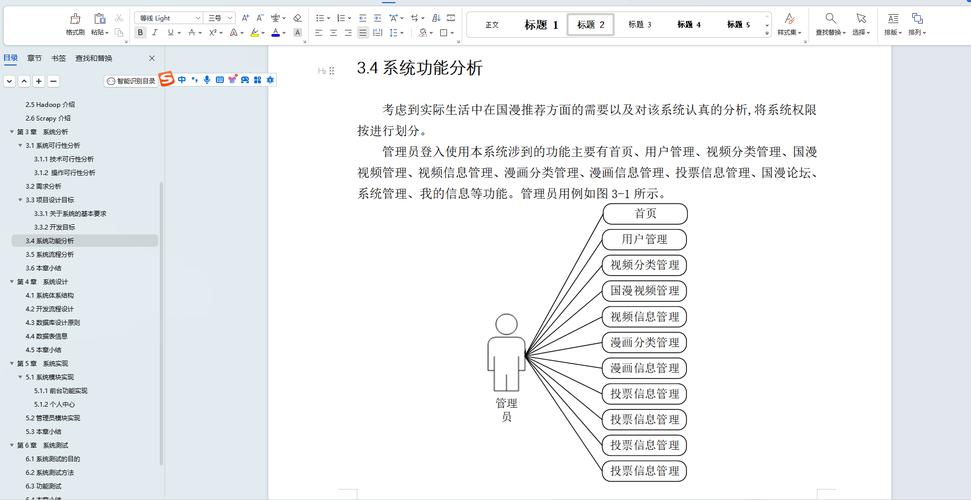971x500 pixels.
Task: Toggle the justify alignment button
Action: (363, 33)
